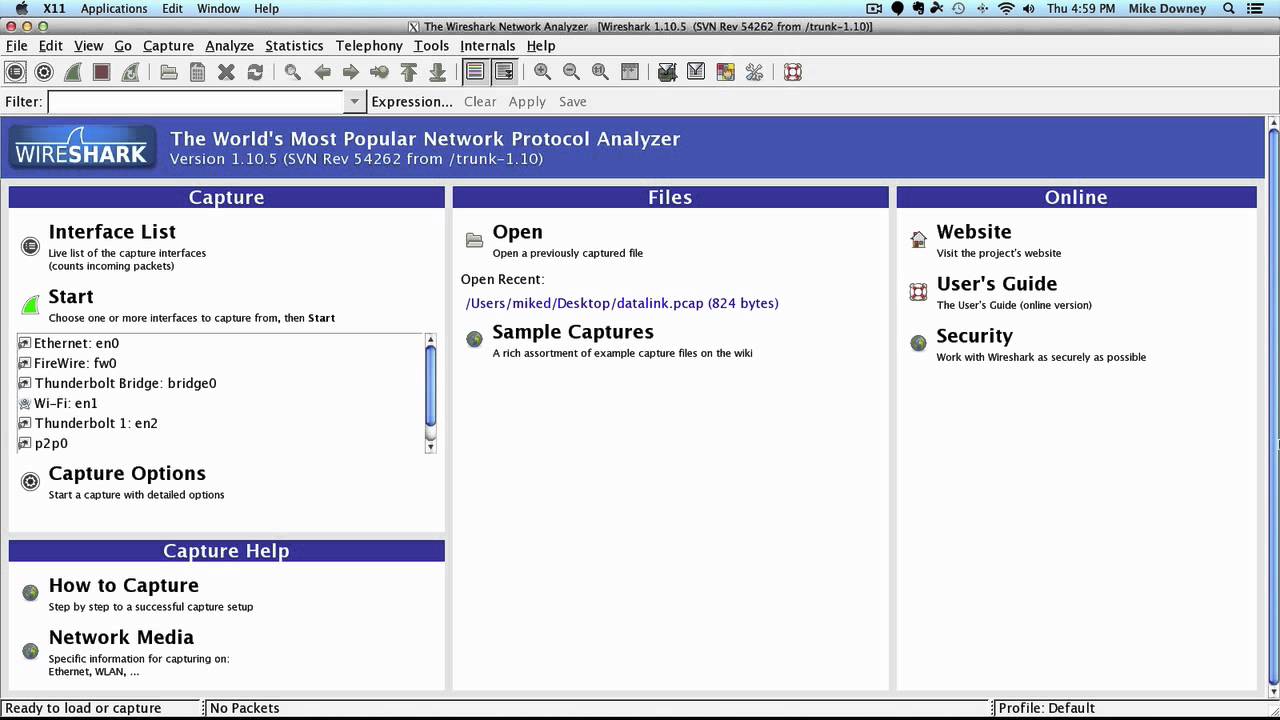Open the Filter field dropdown arrow

(354, 102)
